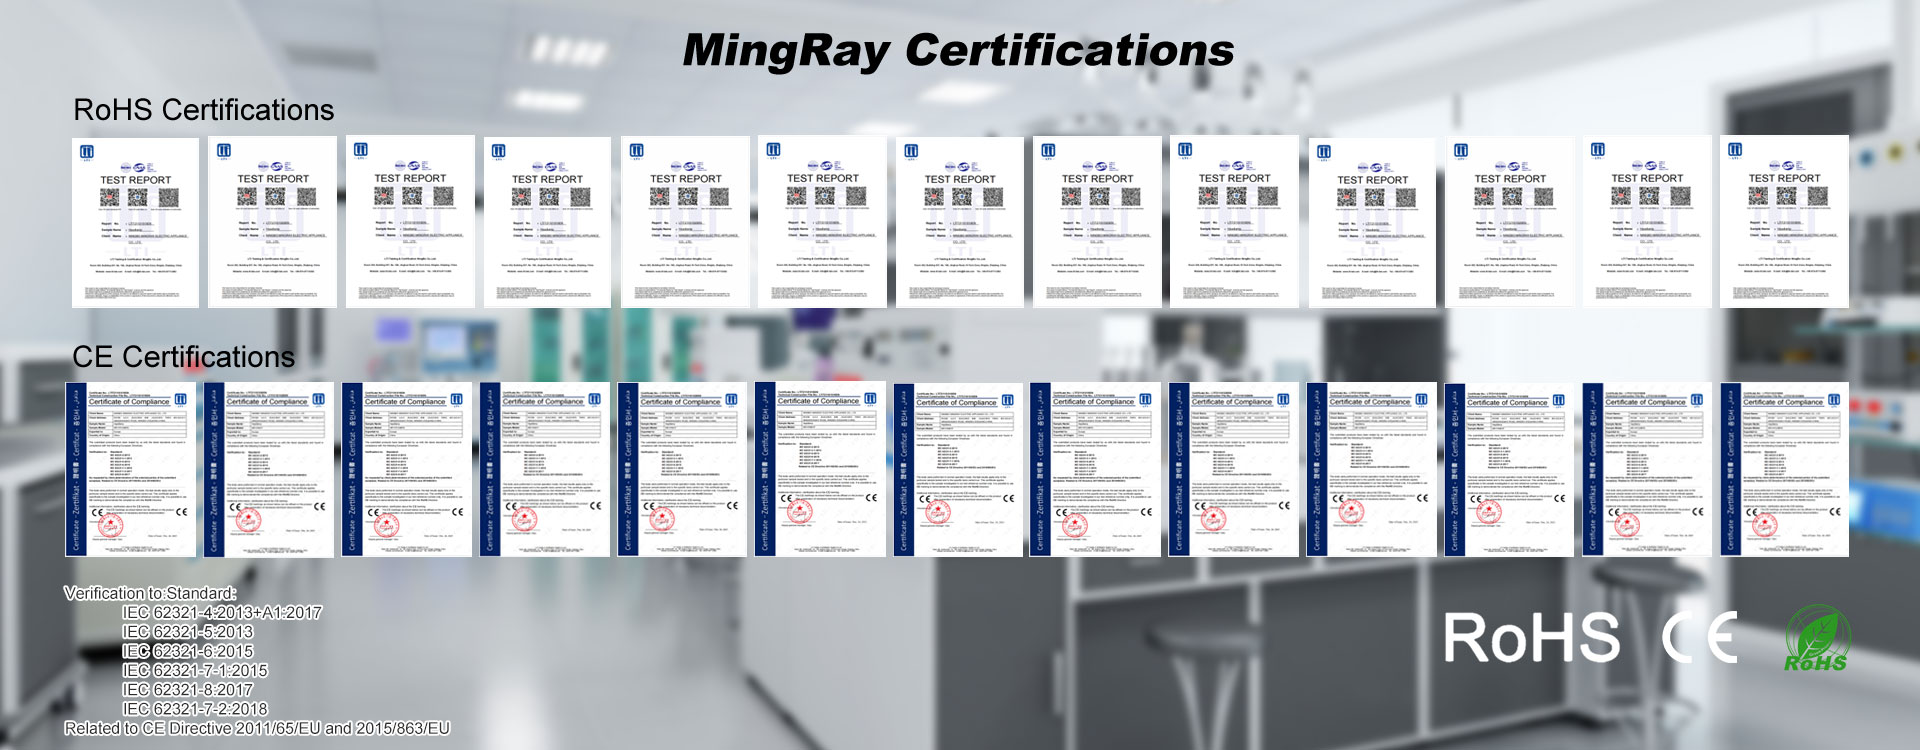
Task: Click the 'Verification to:Standard:' label
Action: point(150,593)
